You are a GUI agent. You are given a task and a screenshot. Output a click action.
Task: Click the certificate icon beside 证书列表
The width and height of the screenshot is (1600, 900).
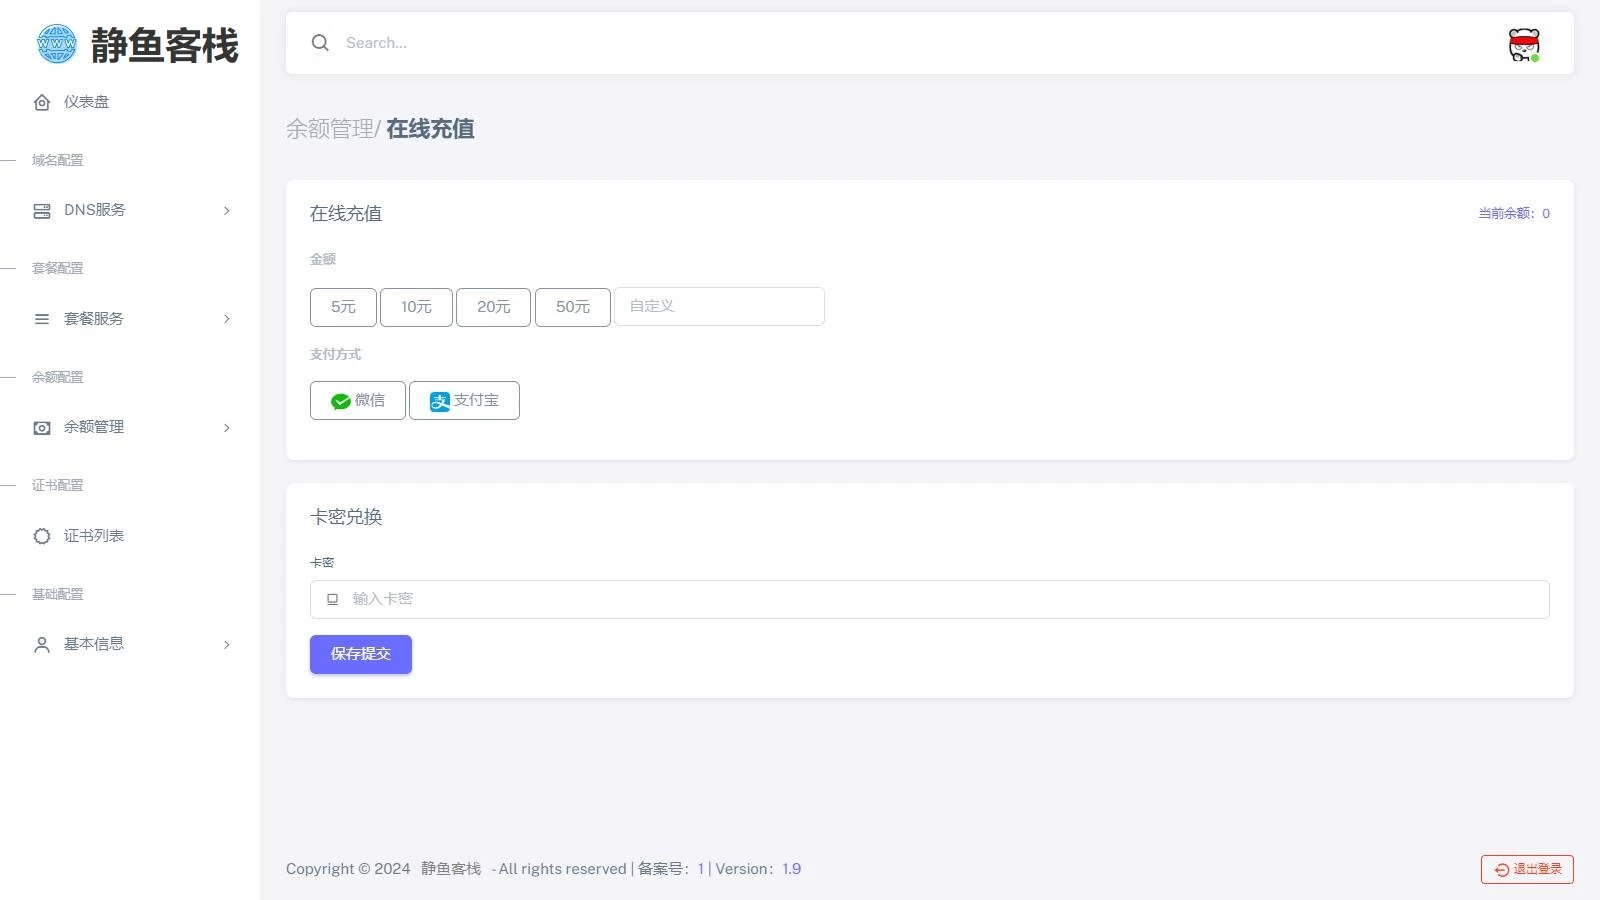click(x=42, y=536)
